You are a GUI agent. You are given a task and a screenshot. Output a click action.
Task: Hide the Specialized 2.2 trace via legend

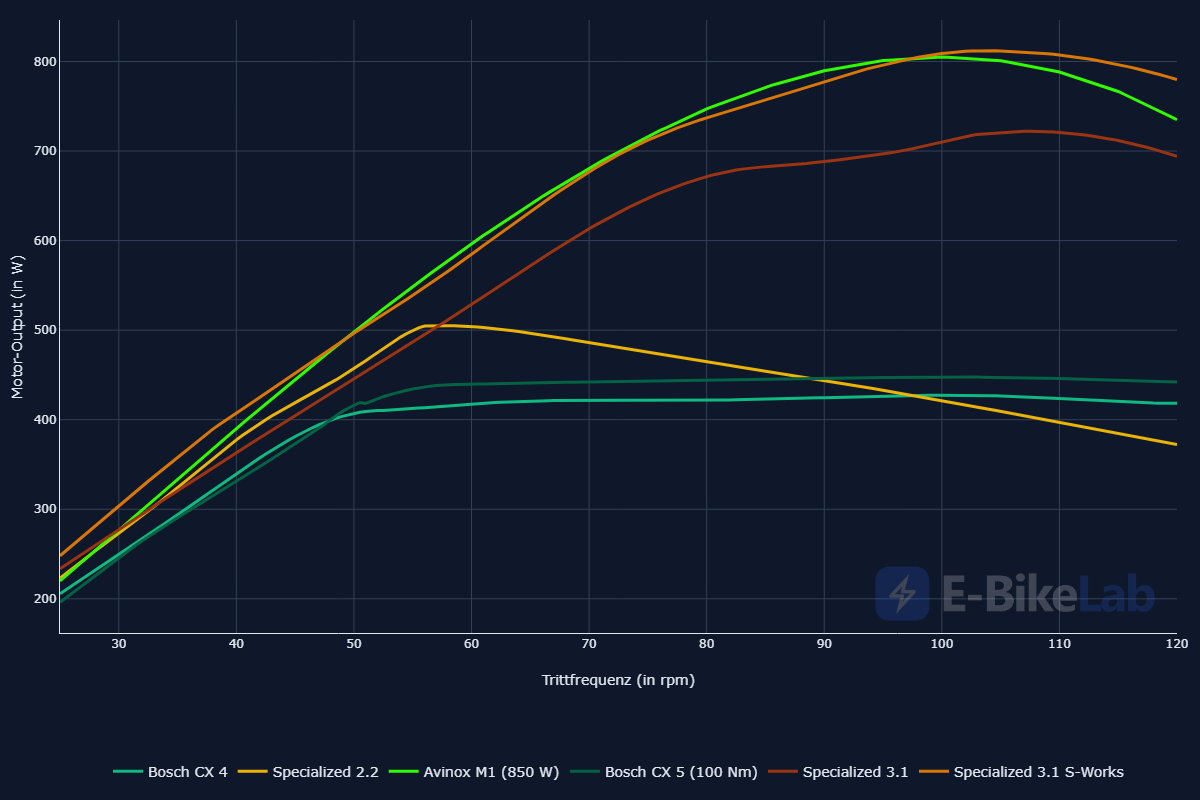coord(325,772)
